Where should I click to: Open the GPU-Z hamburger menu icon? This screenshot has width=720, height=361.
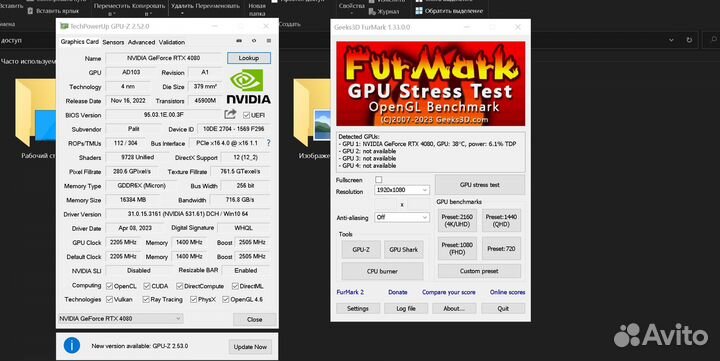tap(269, 41)
